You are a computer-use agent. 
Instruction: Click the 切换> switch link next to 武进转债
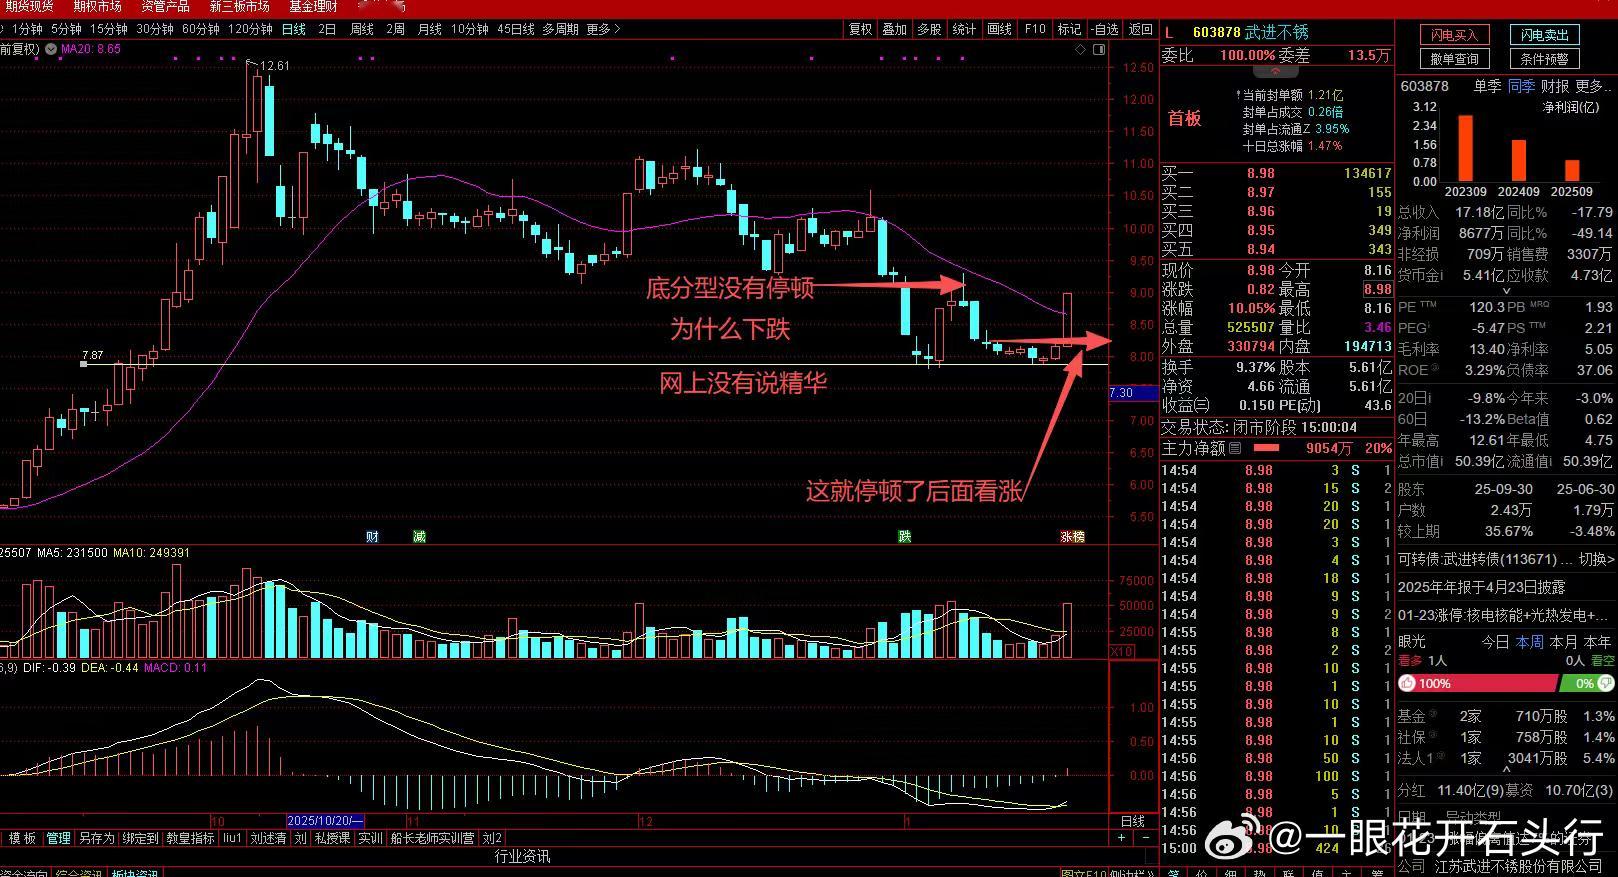pyautogui.click(x=1597, y=559)
